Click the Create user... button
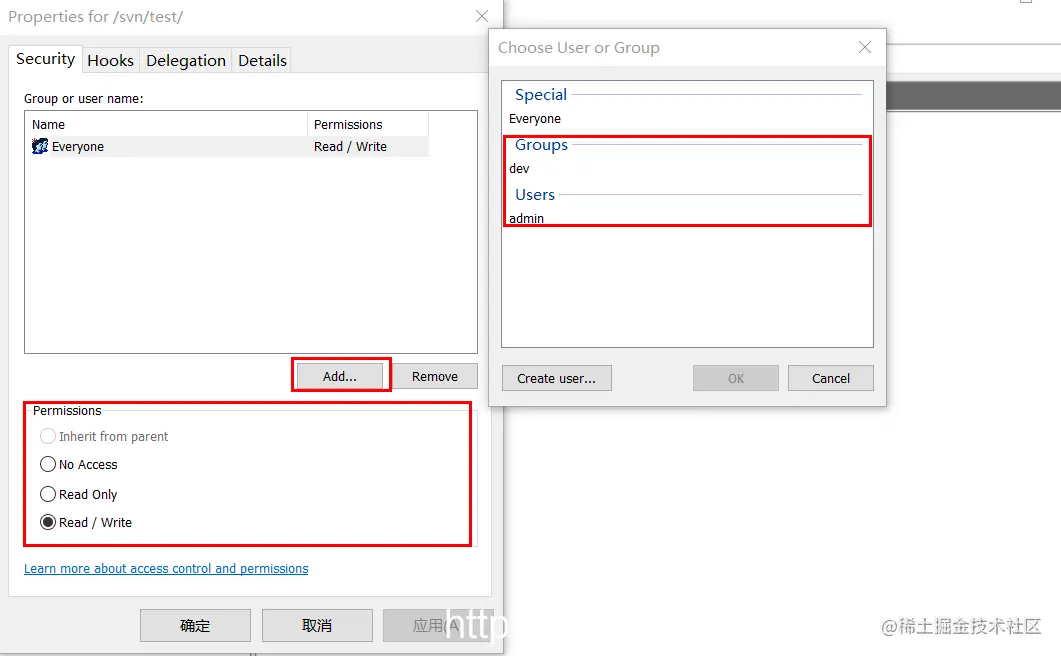The width and height of the screenshot is (1061, 656). 556,378
